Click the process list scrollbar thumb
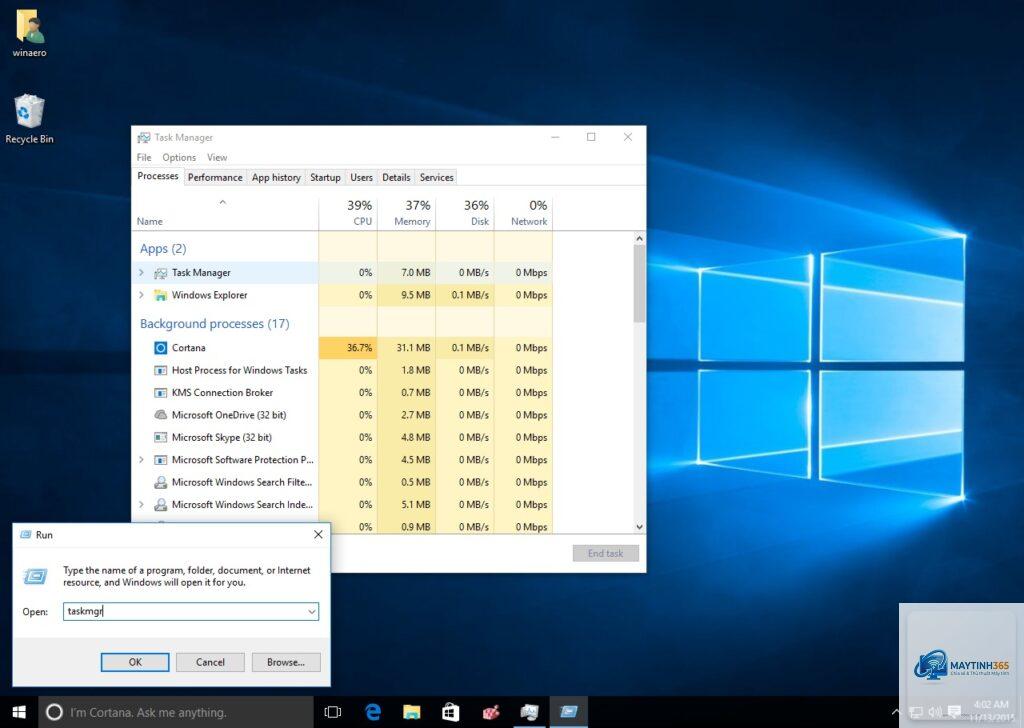This screenshot has height=728, width=1024. point(639,284)
